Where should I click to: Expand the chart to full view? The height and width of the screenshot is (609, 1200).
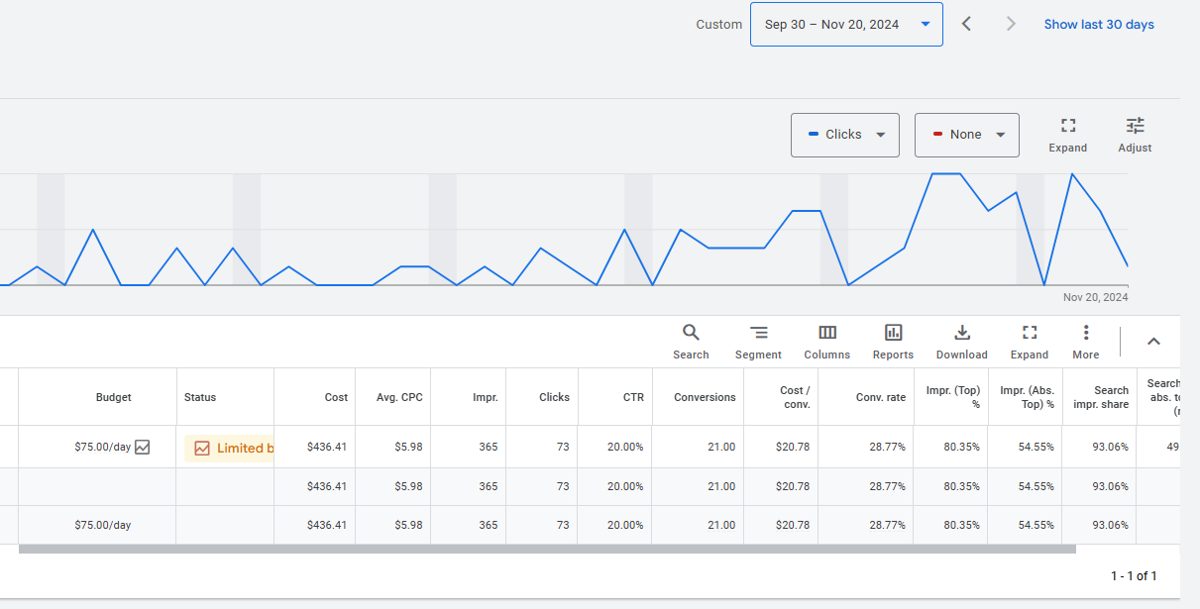point(1068,135)
